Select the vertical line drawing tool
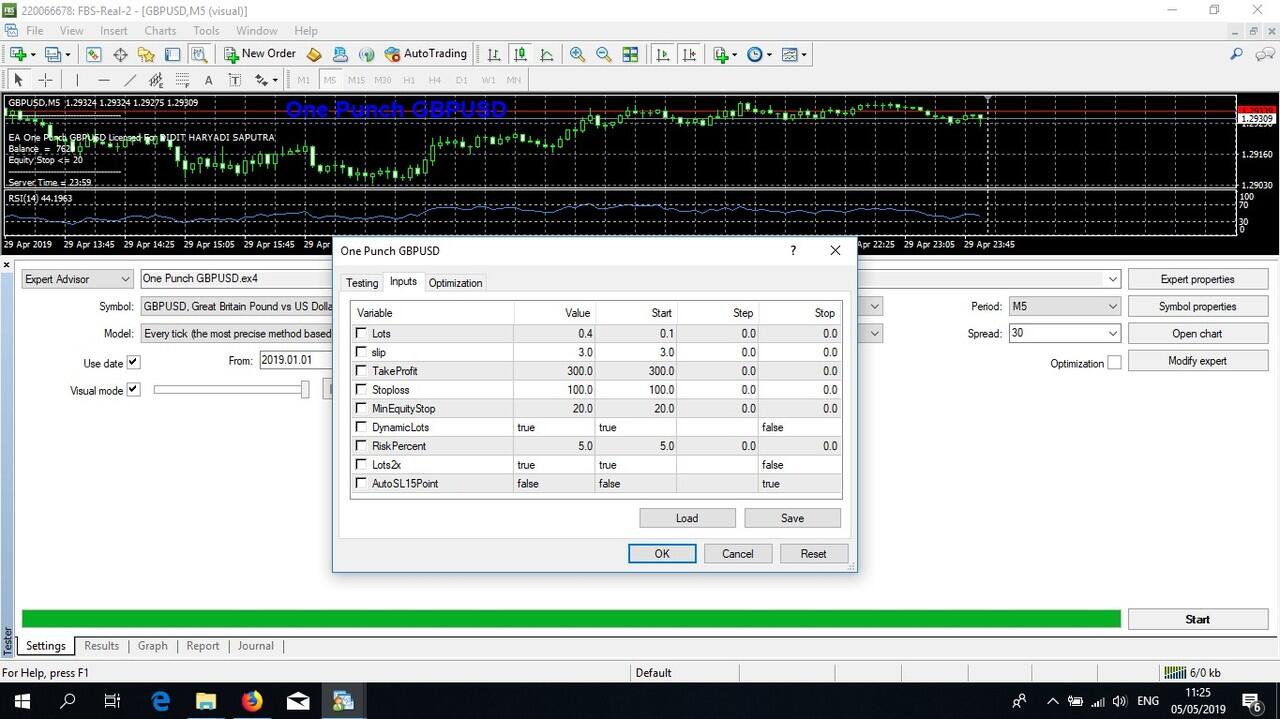 point(77,80)
